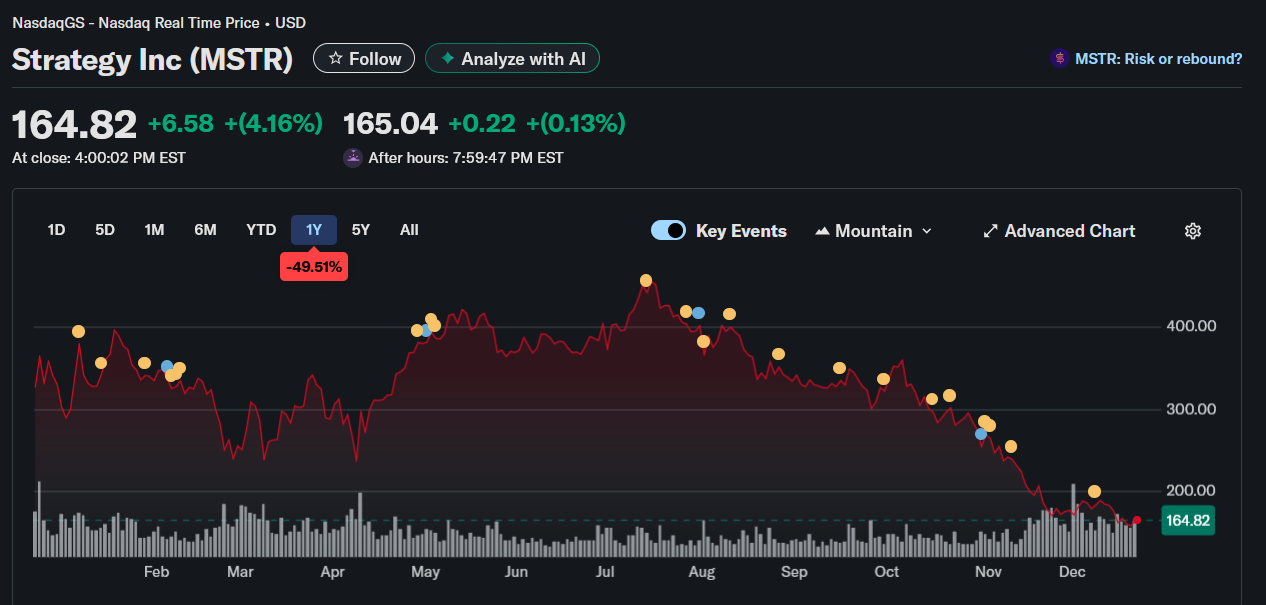1266x605 pixels.
Task: Click the NasdaqGS exchange info text
Action: (159, 22)
